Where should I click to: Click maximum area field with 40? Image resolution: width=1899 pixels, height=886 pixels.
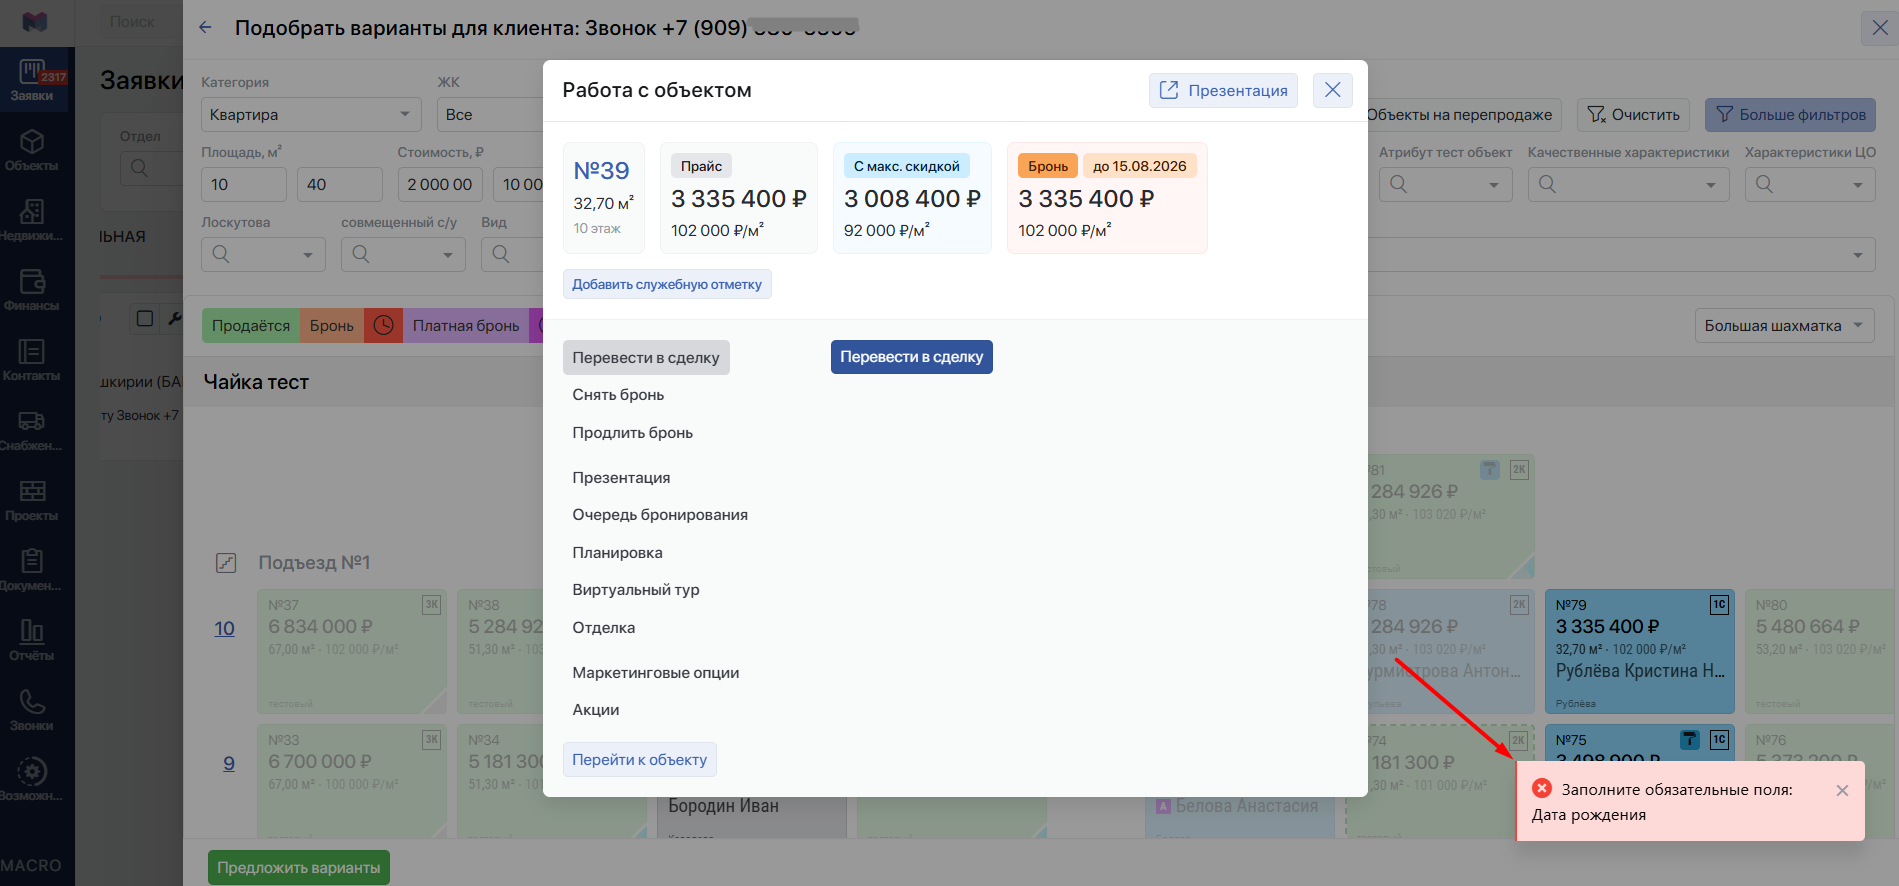340,185
